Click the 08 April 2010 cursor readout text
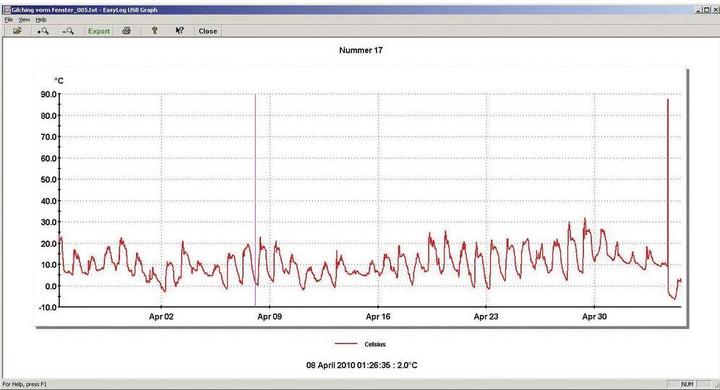The height and width of the screenshot is (390, 720). tap(361, 366)
